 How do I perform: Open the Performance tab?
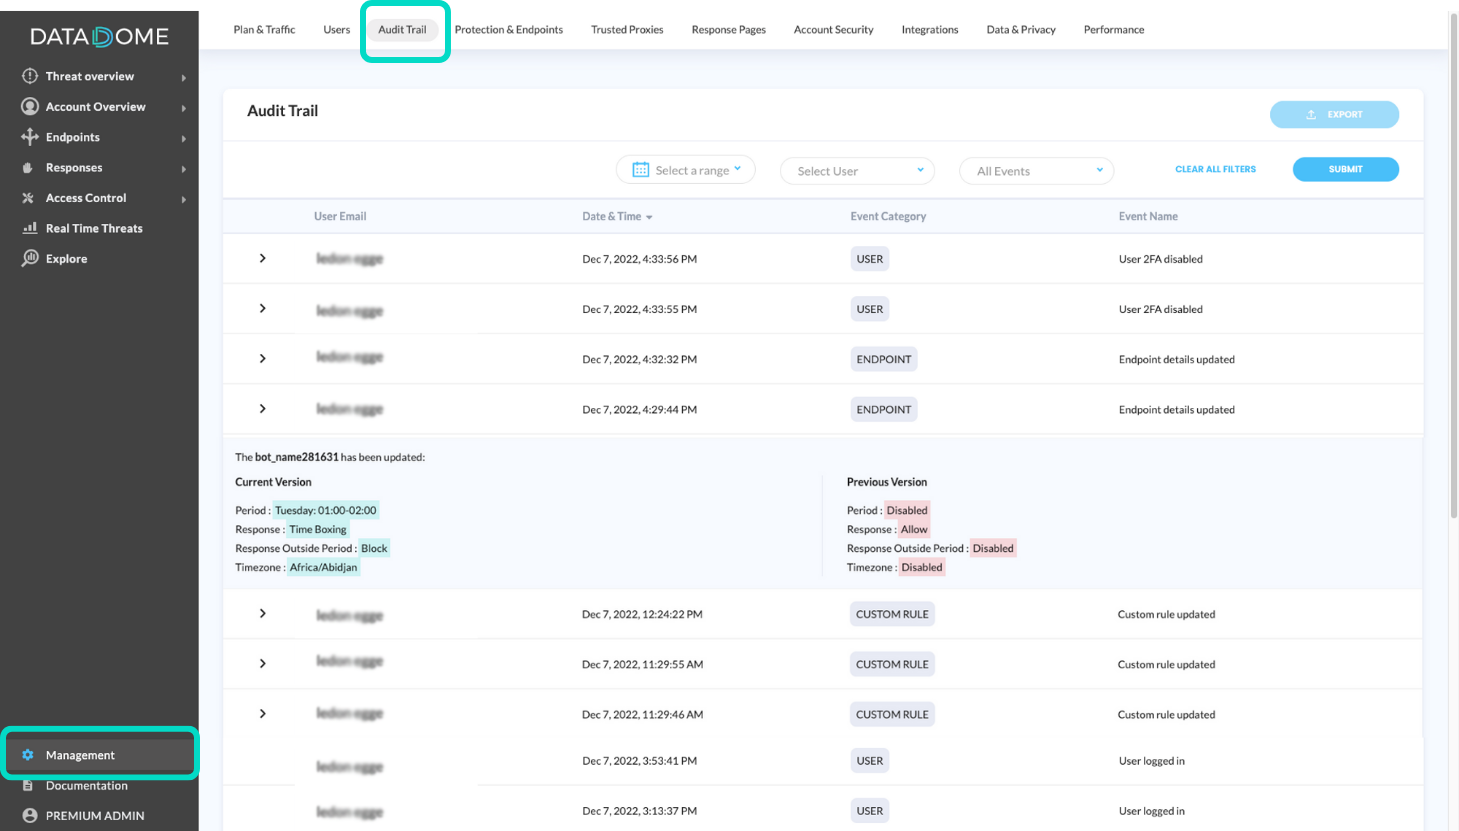tap(1113, 29)
